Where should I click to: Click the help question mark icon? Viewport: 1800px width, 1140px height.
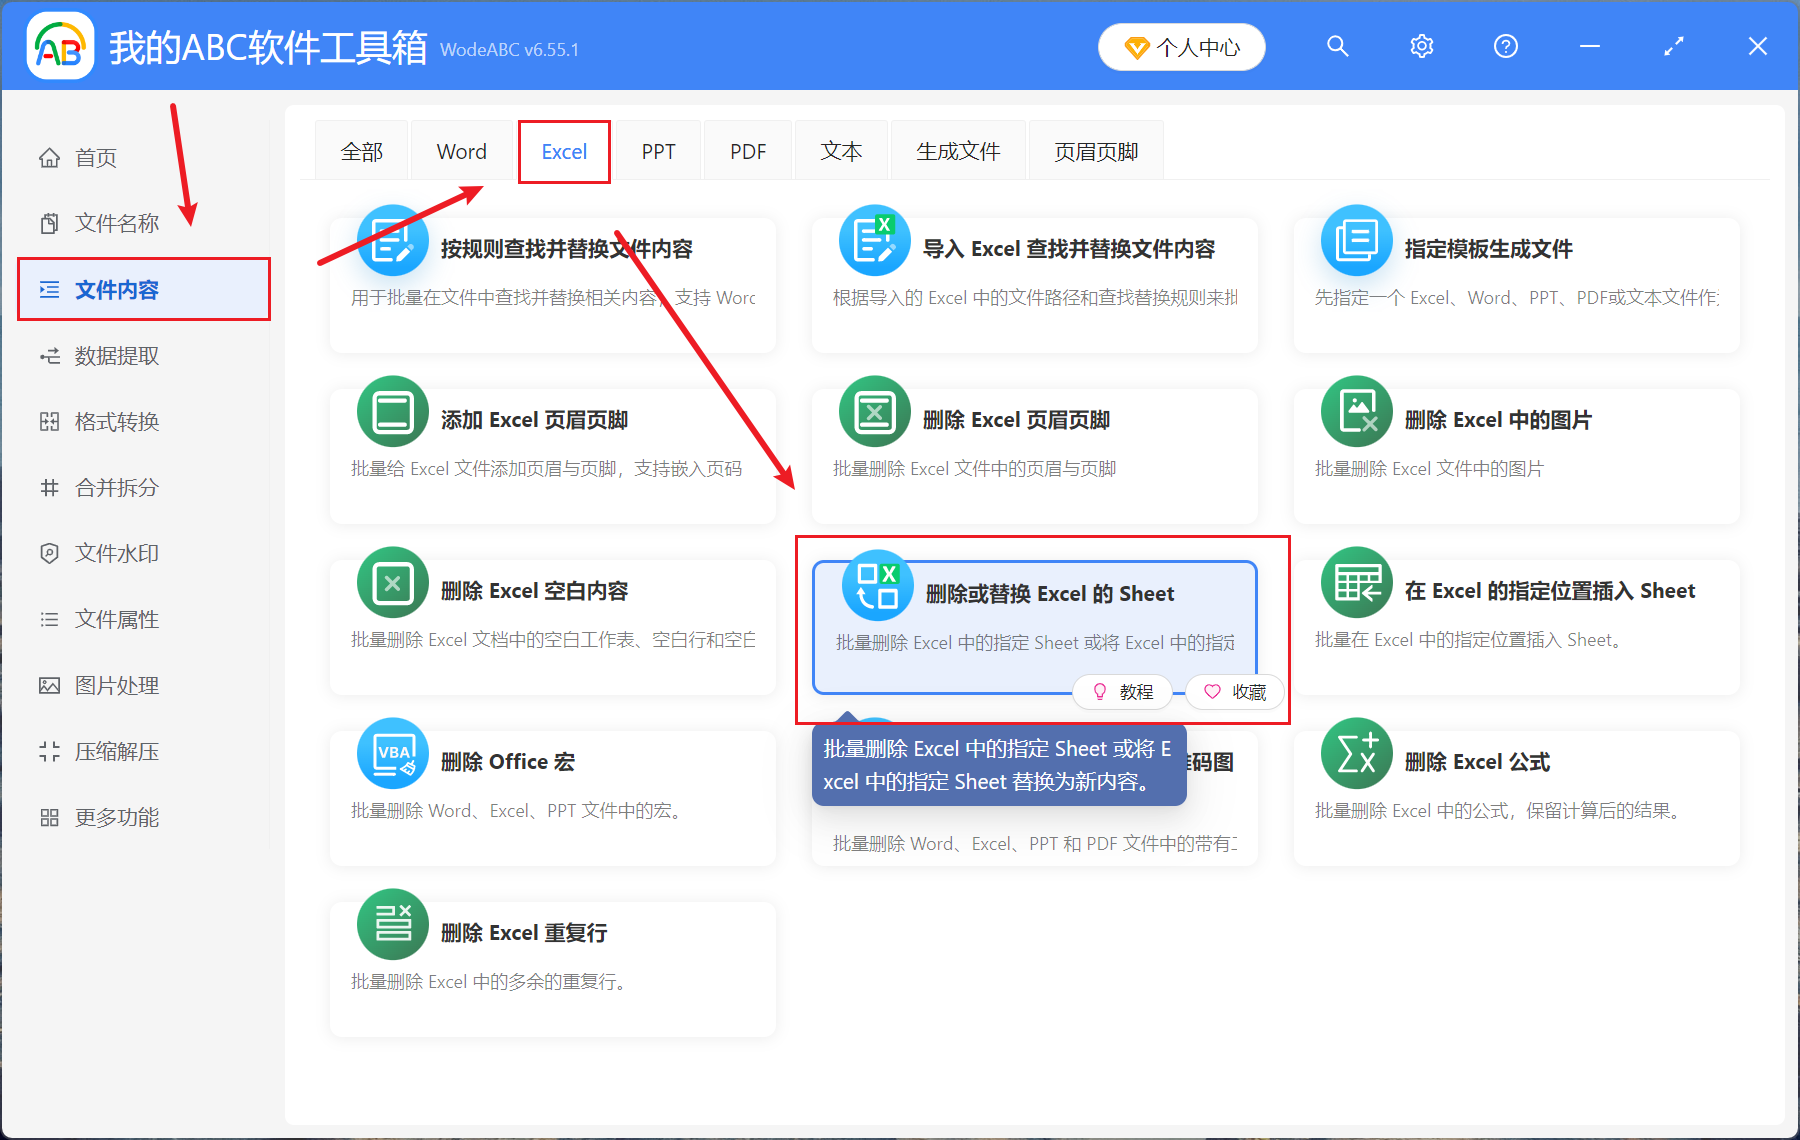(1505, 47)
